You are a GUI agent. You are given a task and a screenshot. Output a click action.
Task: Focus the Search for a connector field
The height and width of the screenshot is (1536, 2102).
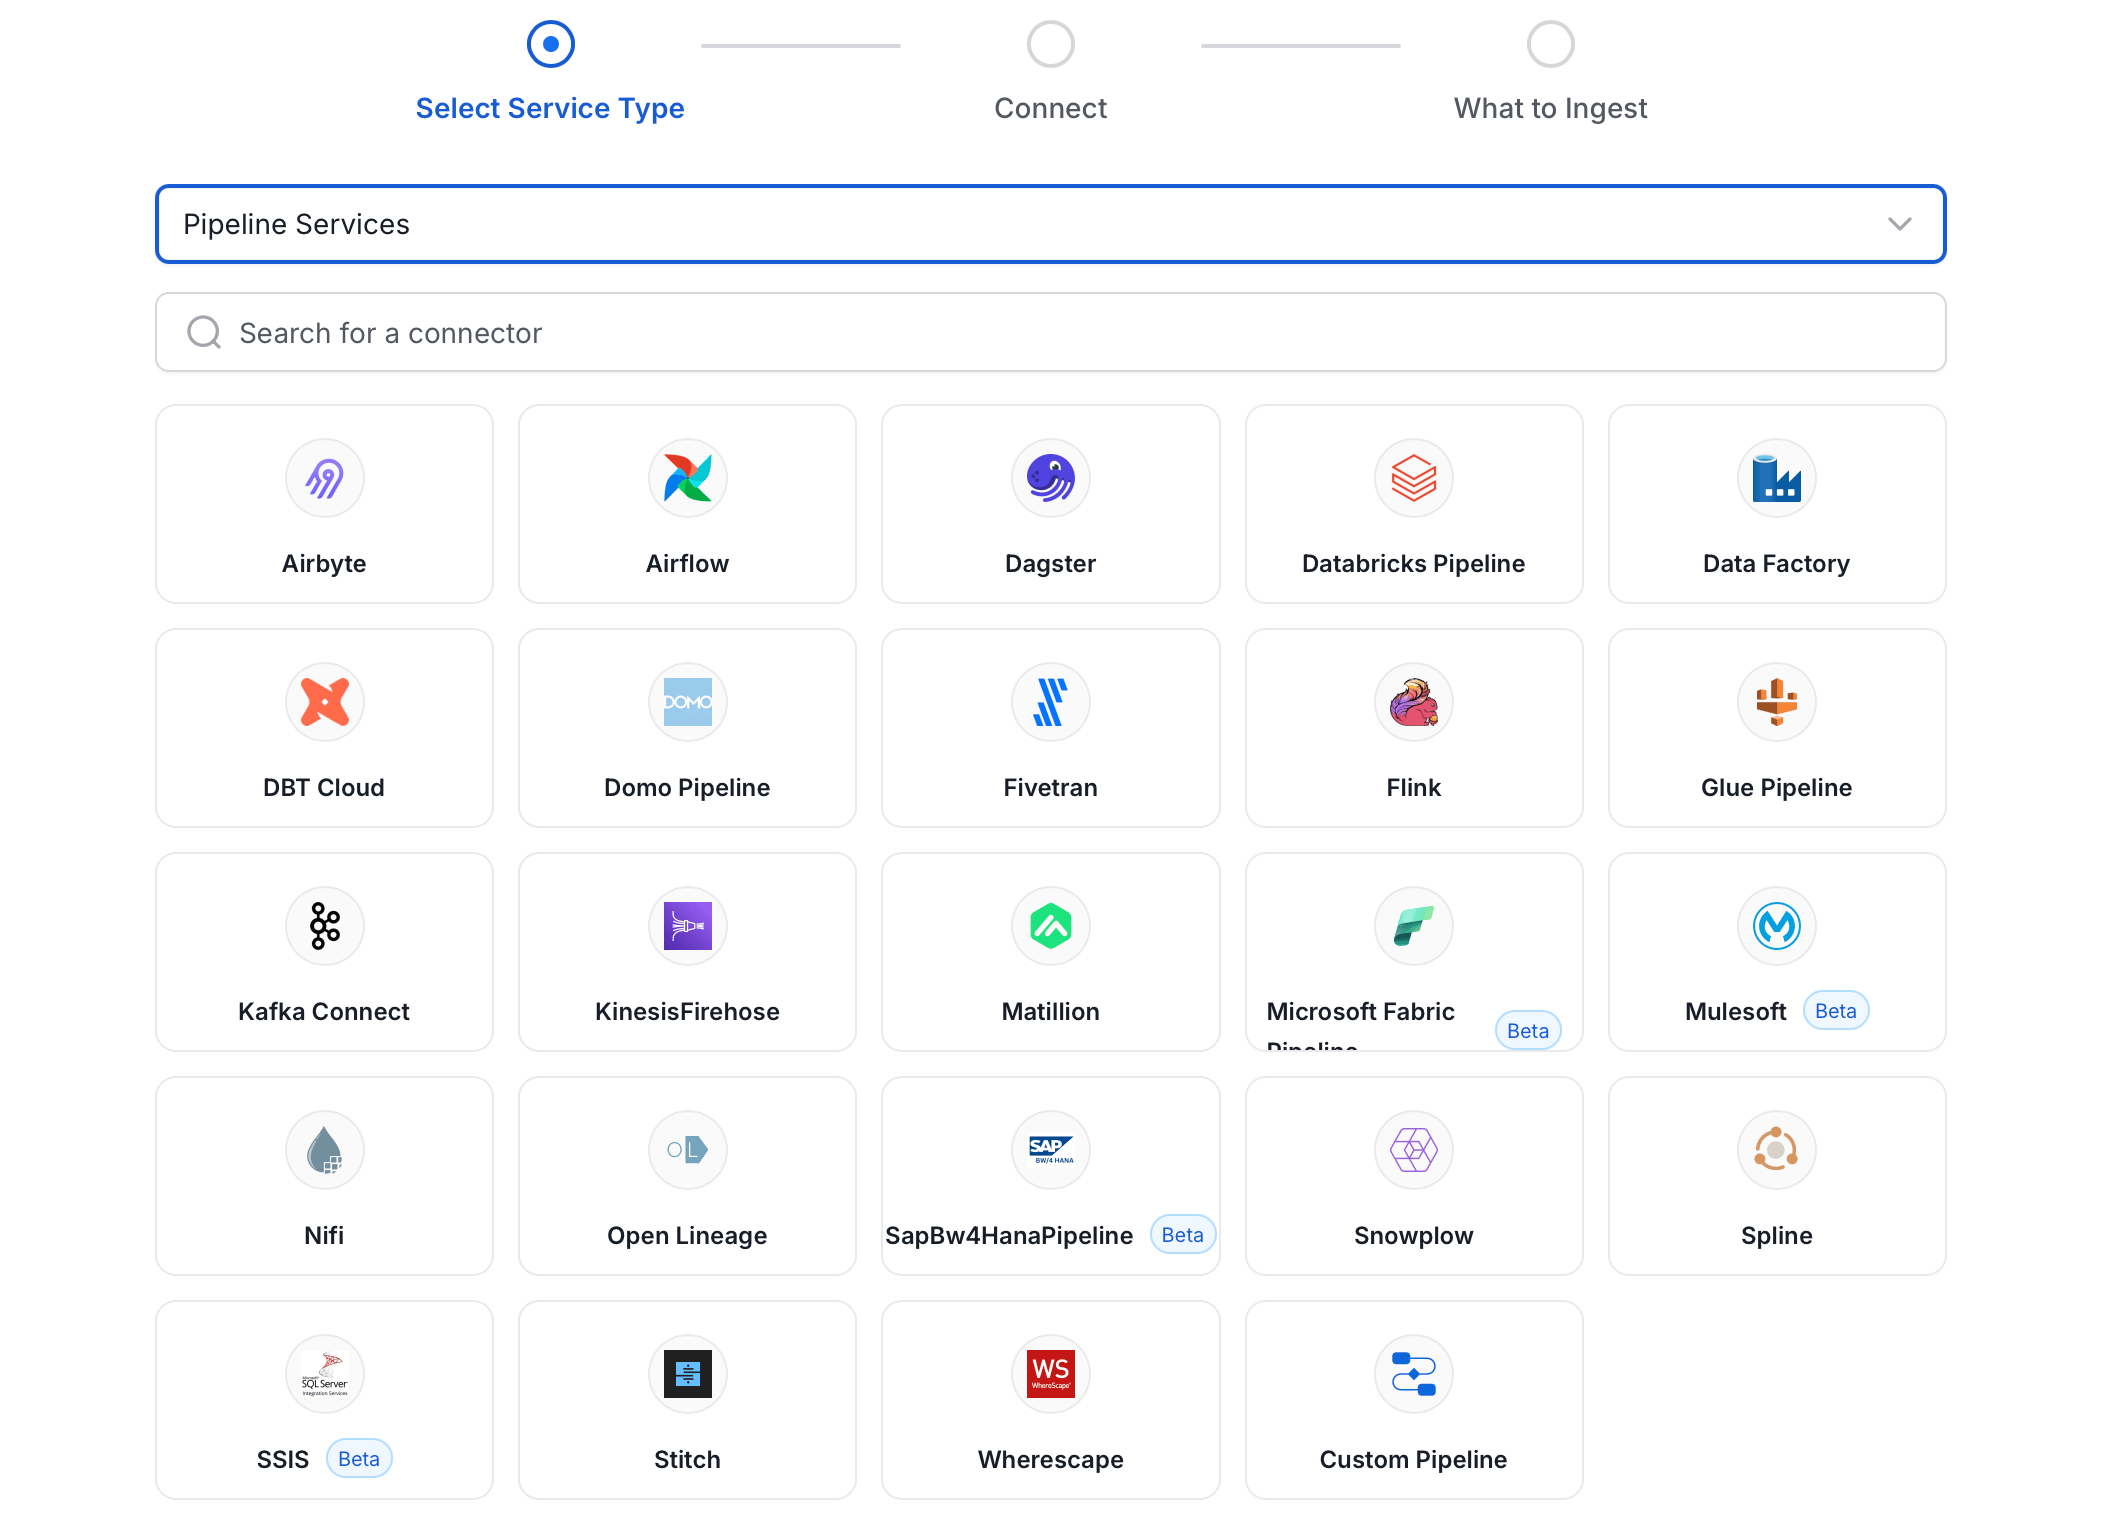click(x=1050, y=332)
